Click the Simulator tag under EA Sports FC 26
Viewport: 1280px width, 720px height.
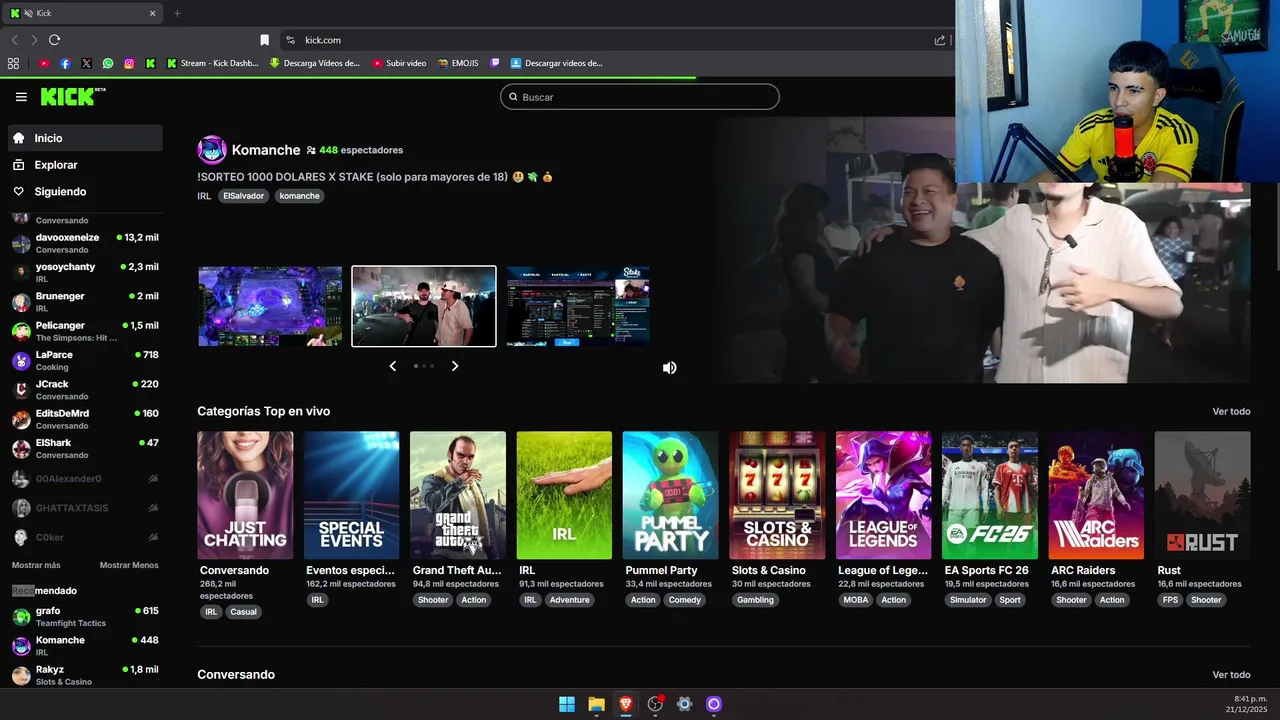967,600
